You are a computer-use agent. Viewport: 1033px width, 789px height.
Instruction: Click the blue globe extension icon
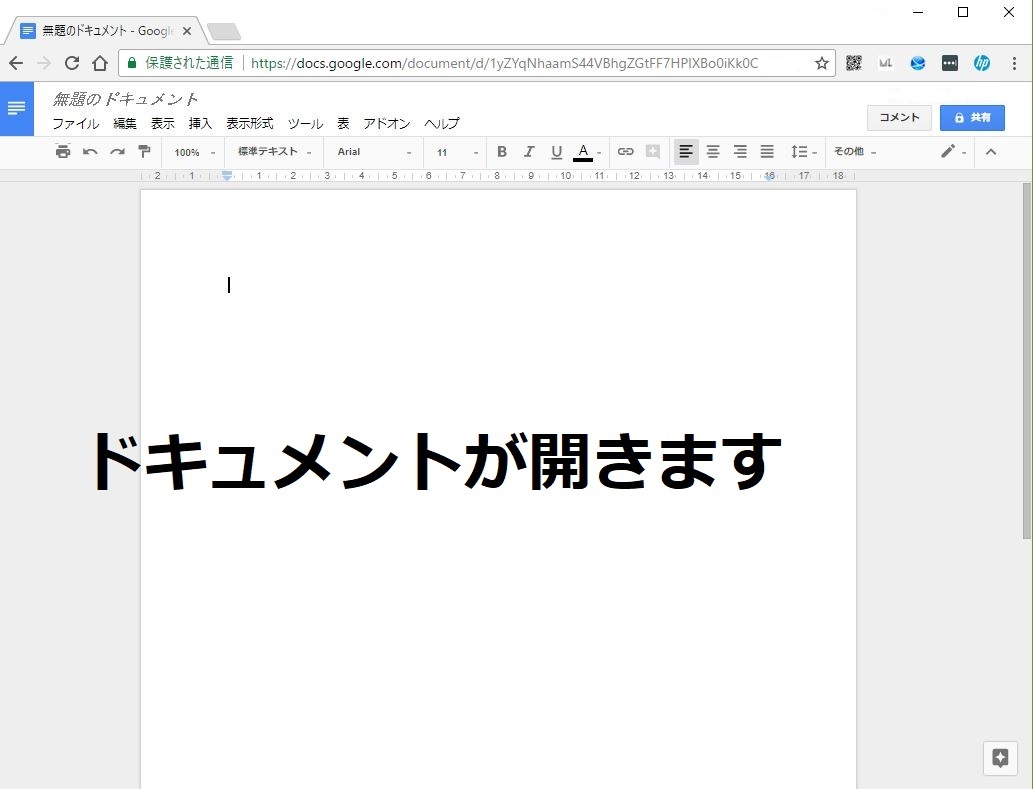point(918,63)
